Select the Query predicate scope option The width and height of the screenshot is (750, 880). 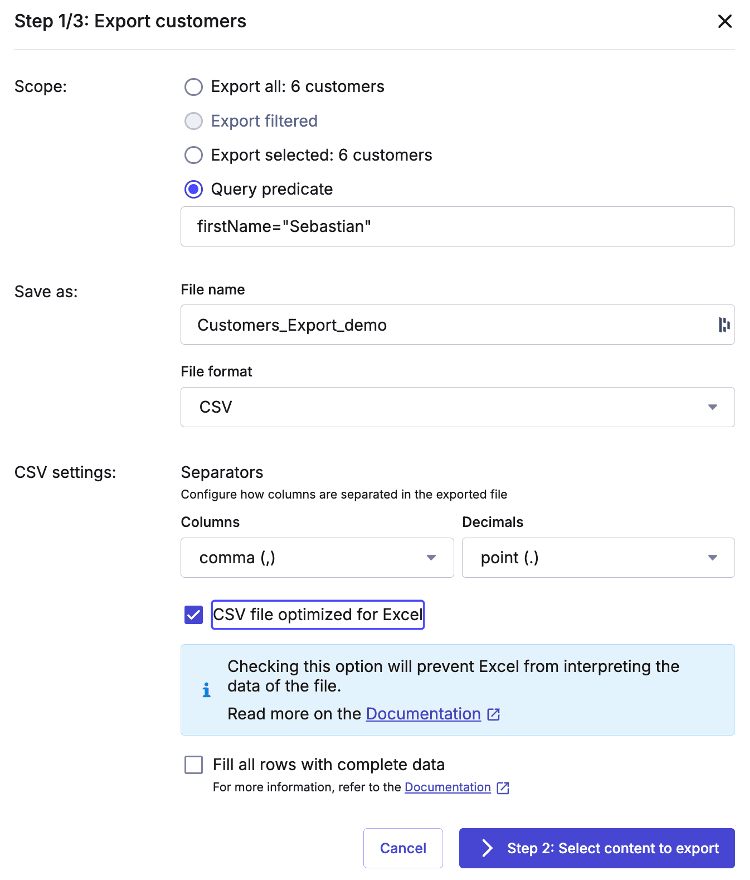tap(193, 189)
